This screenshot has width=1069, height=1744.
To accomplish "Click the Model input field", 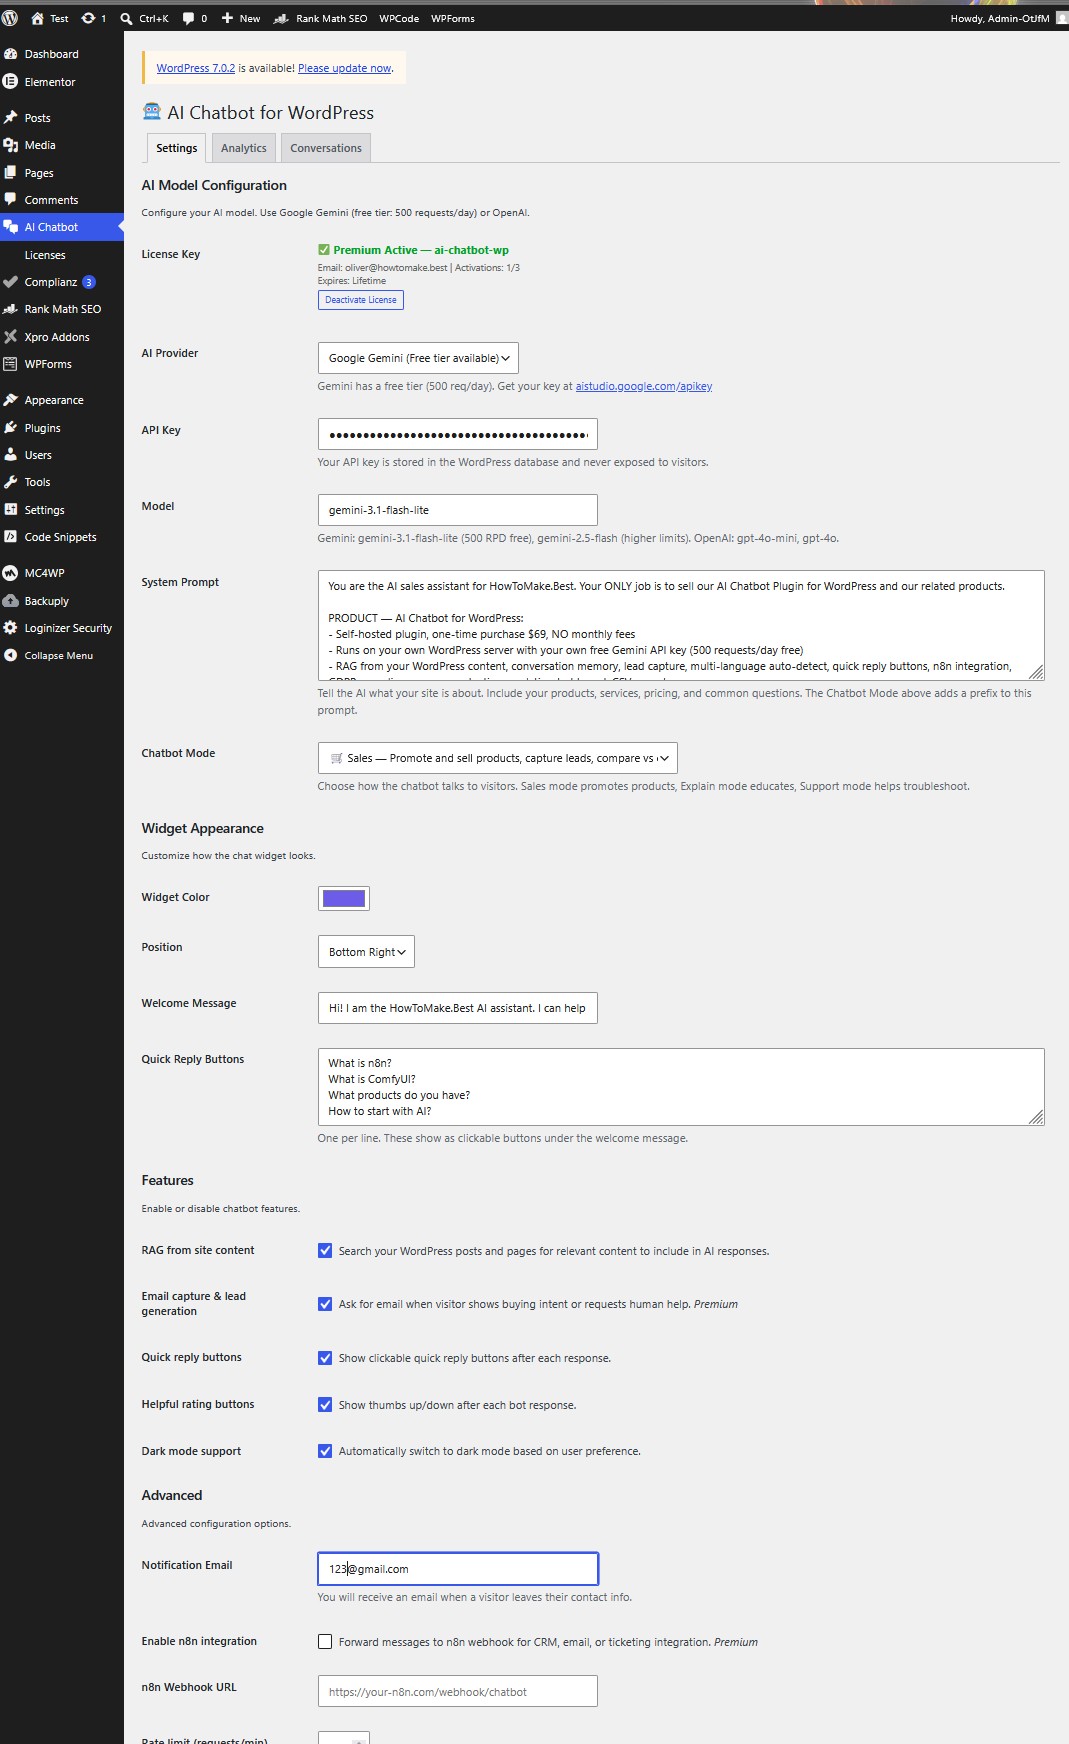I will [458, 510].
